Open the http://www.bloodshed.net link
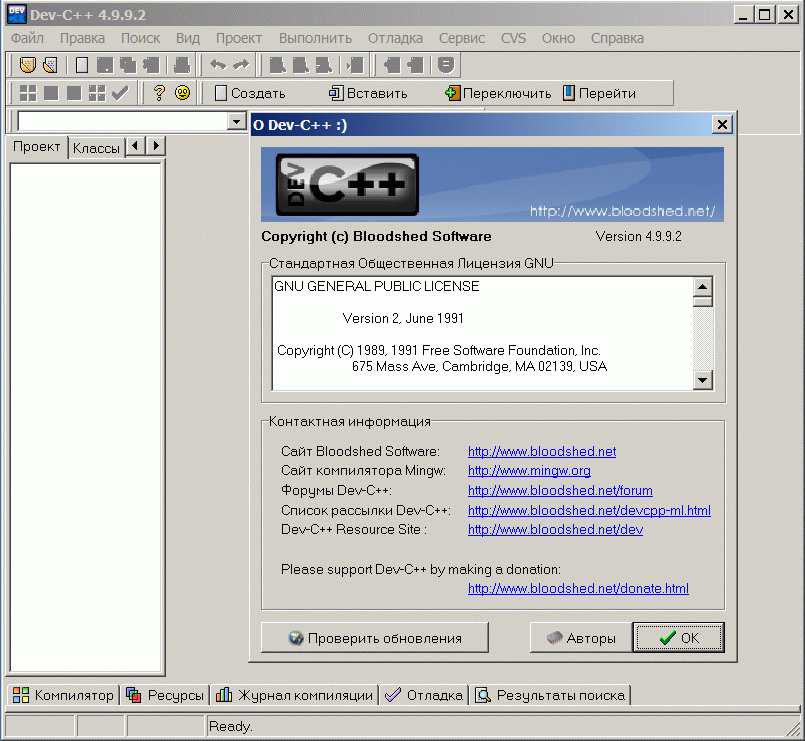 click(x=542, y=451)
